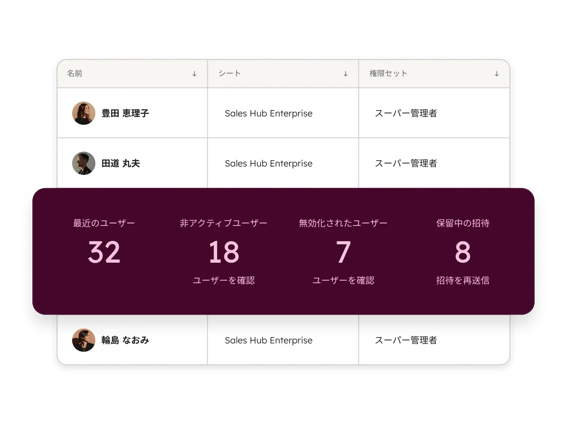
Task: Select user name 輪島 なおみ
Action: click(x=125, y=340)
